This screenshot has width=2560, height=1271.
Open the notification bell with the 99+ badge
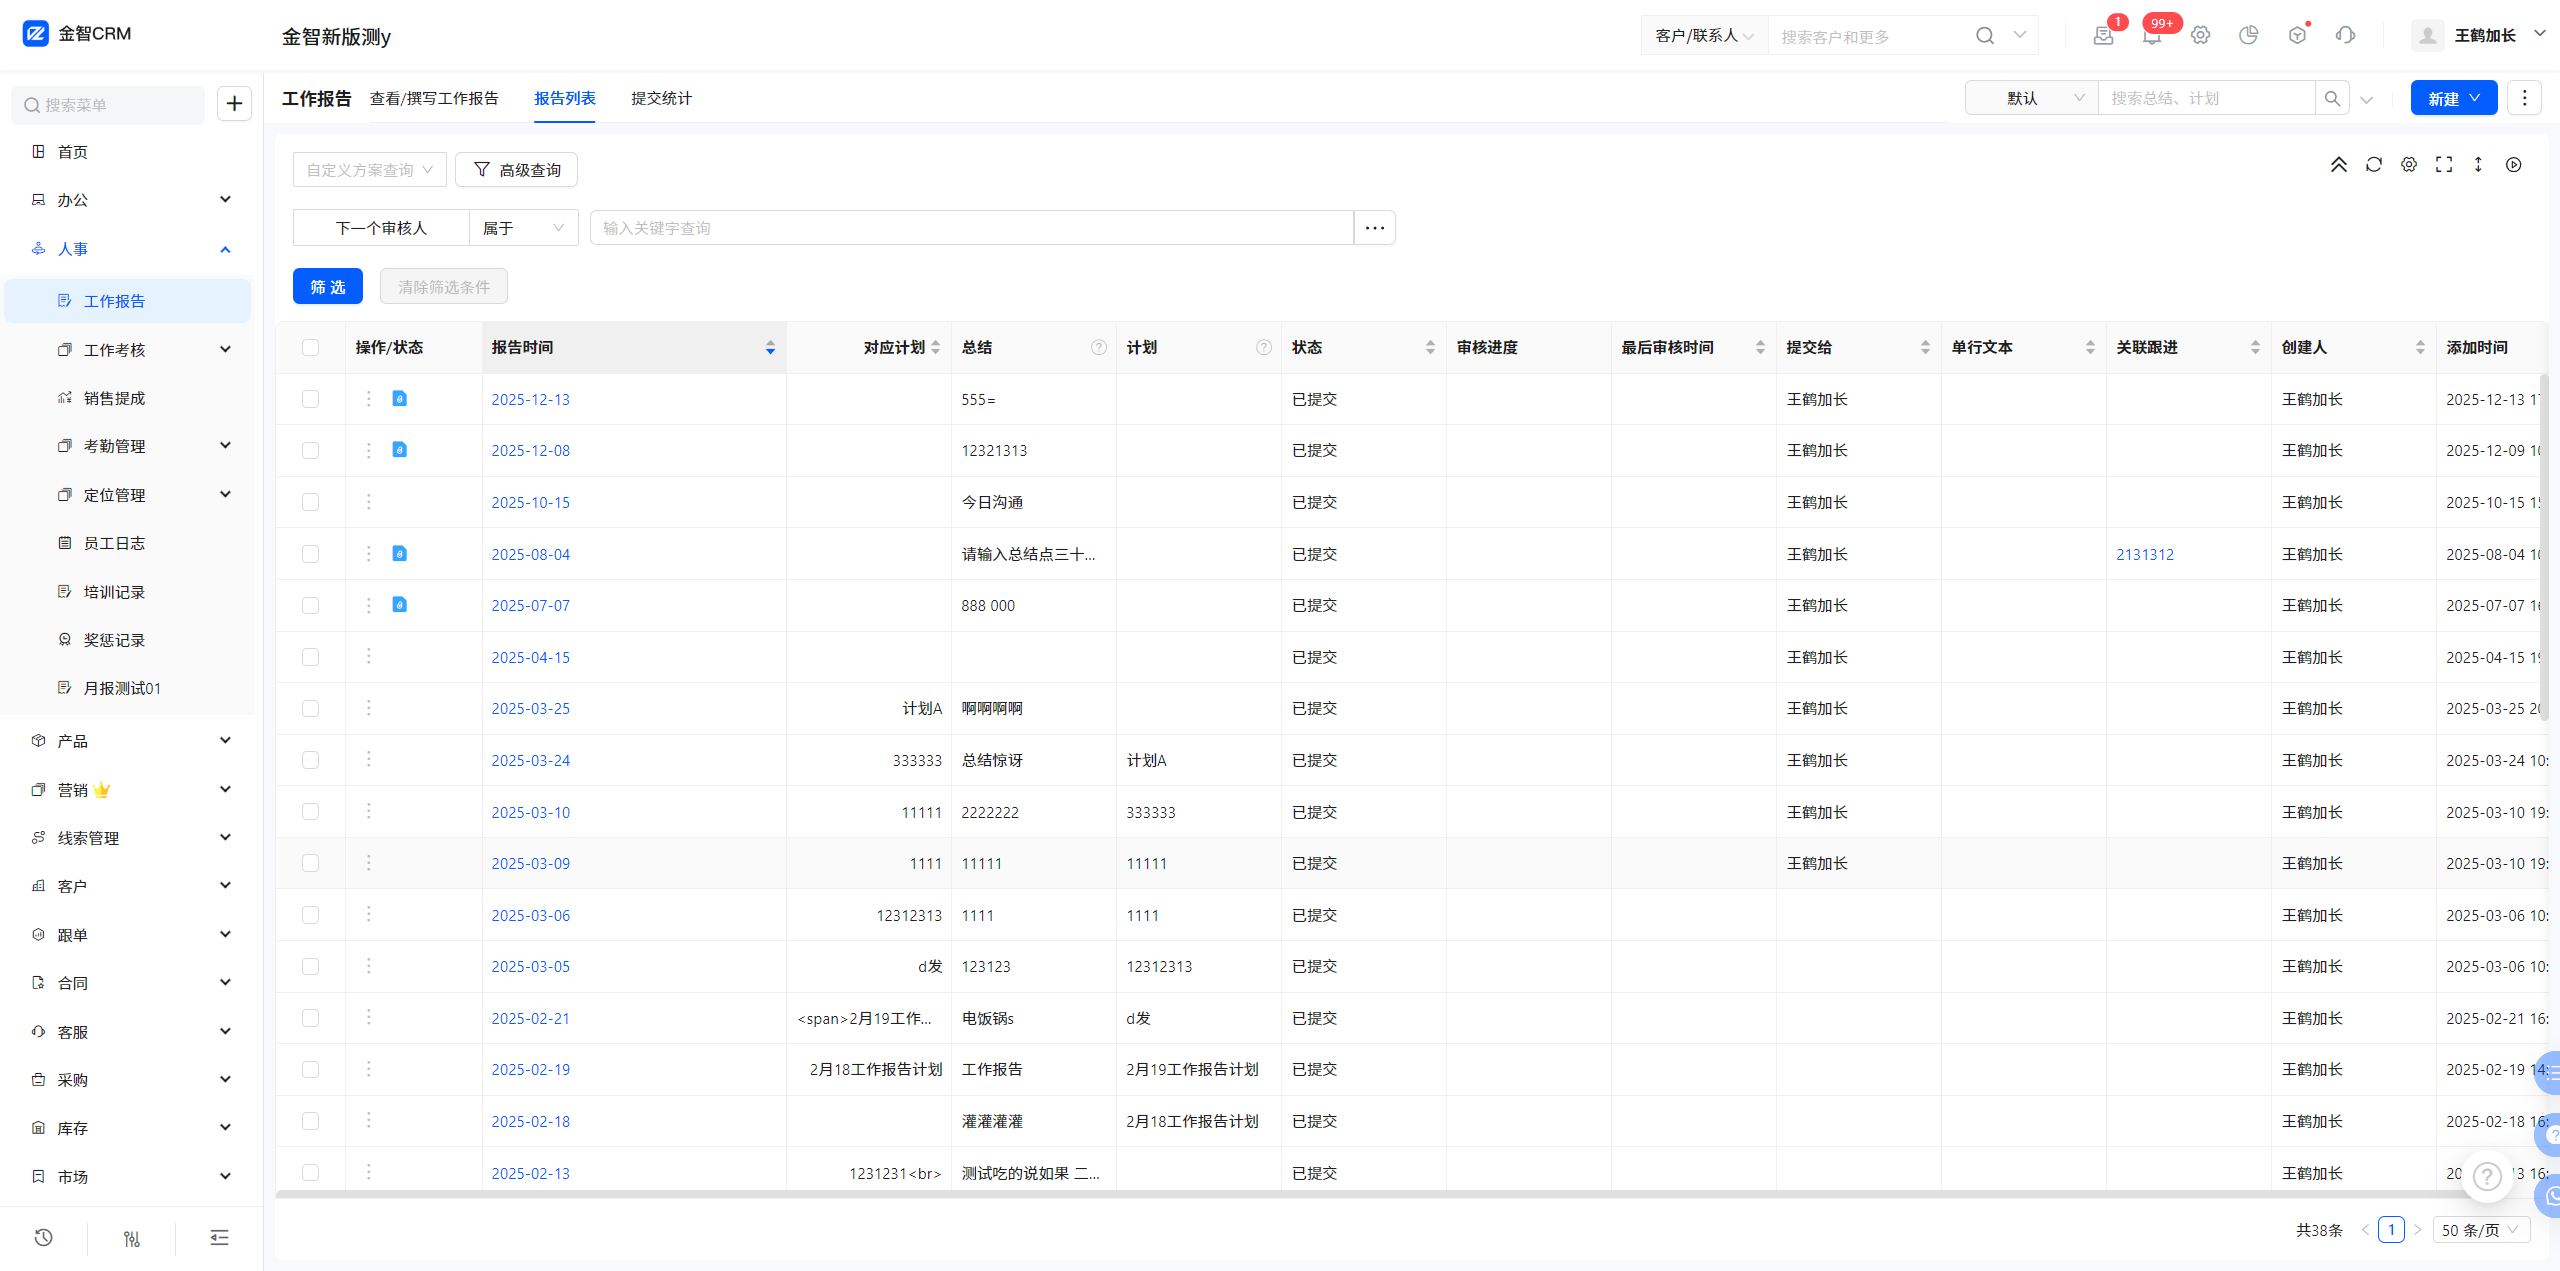pos(2152,36)
